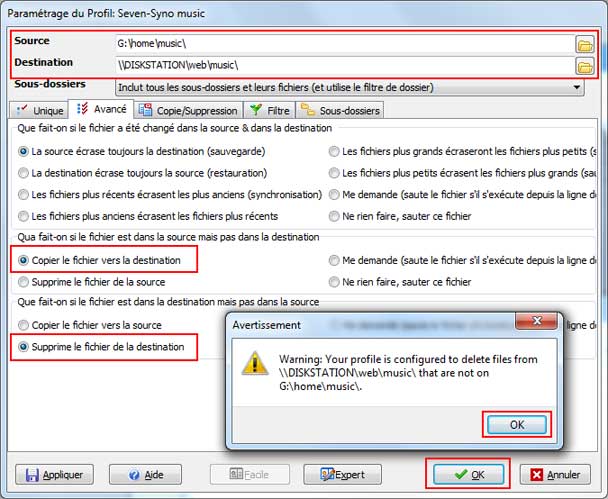Viewport: 608px width, 499px height.
Task: Open the Copie/Suppression tab
Action: point(188,111)
